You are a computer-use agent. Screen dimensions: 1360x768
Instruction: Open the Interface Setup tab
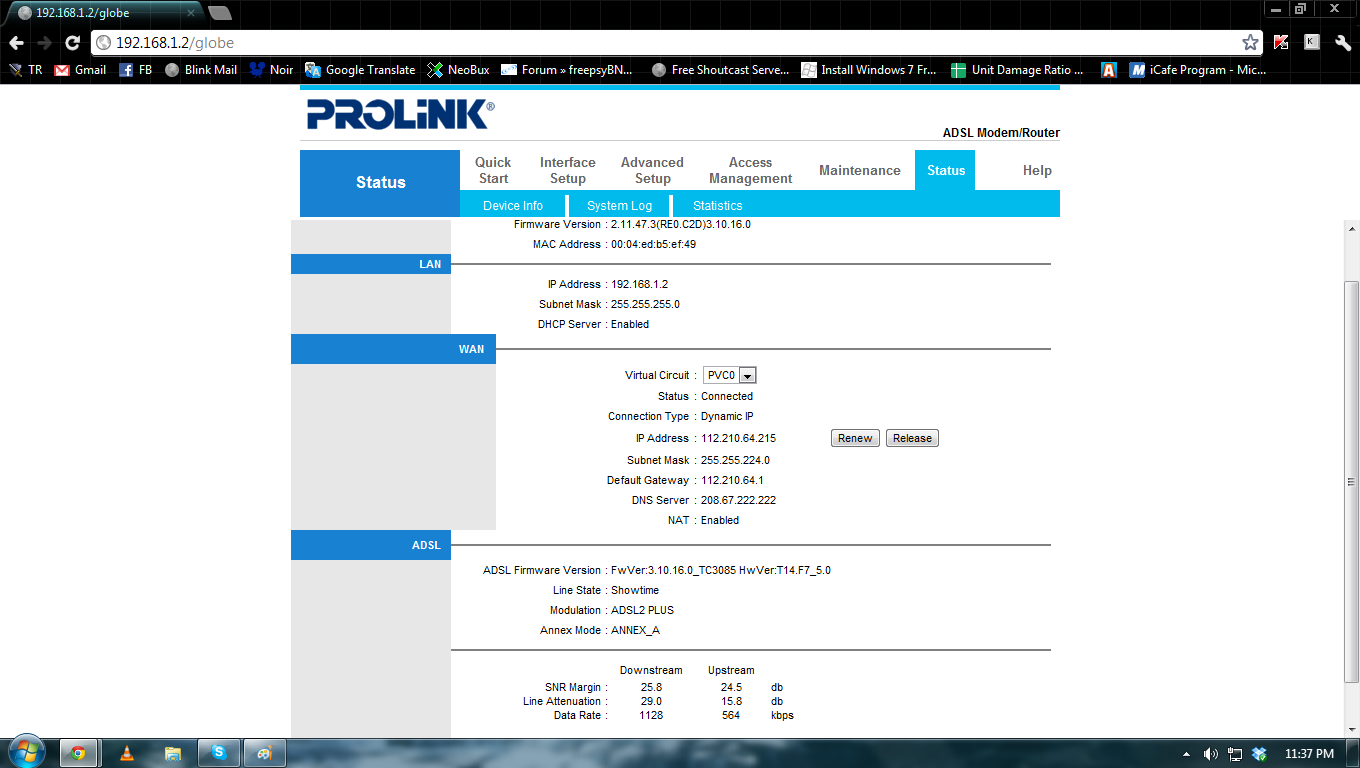567,170
